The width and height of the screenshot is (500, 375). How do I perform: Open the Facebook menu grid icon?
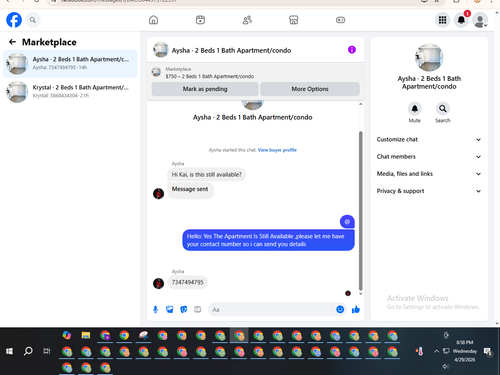(442, 20)
